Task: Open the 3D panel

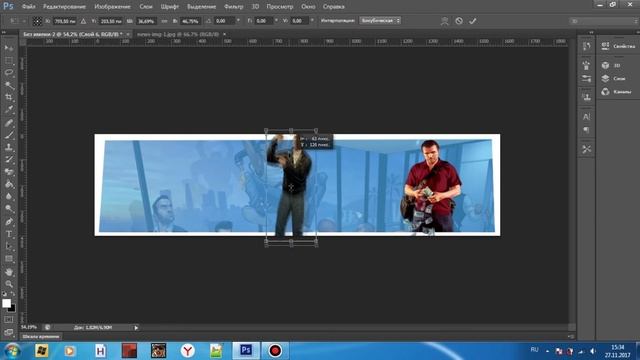Action: point(611,65)
